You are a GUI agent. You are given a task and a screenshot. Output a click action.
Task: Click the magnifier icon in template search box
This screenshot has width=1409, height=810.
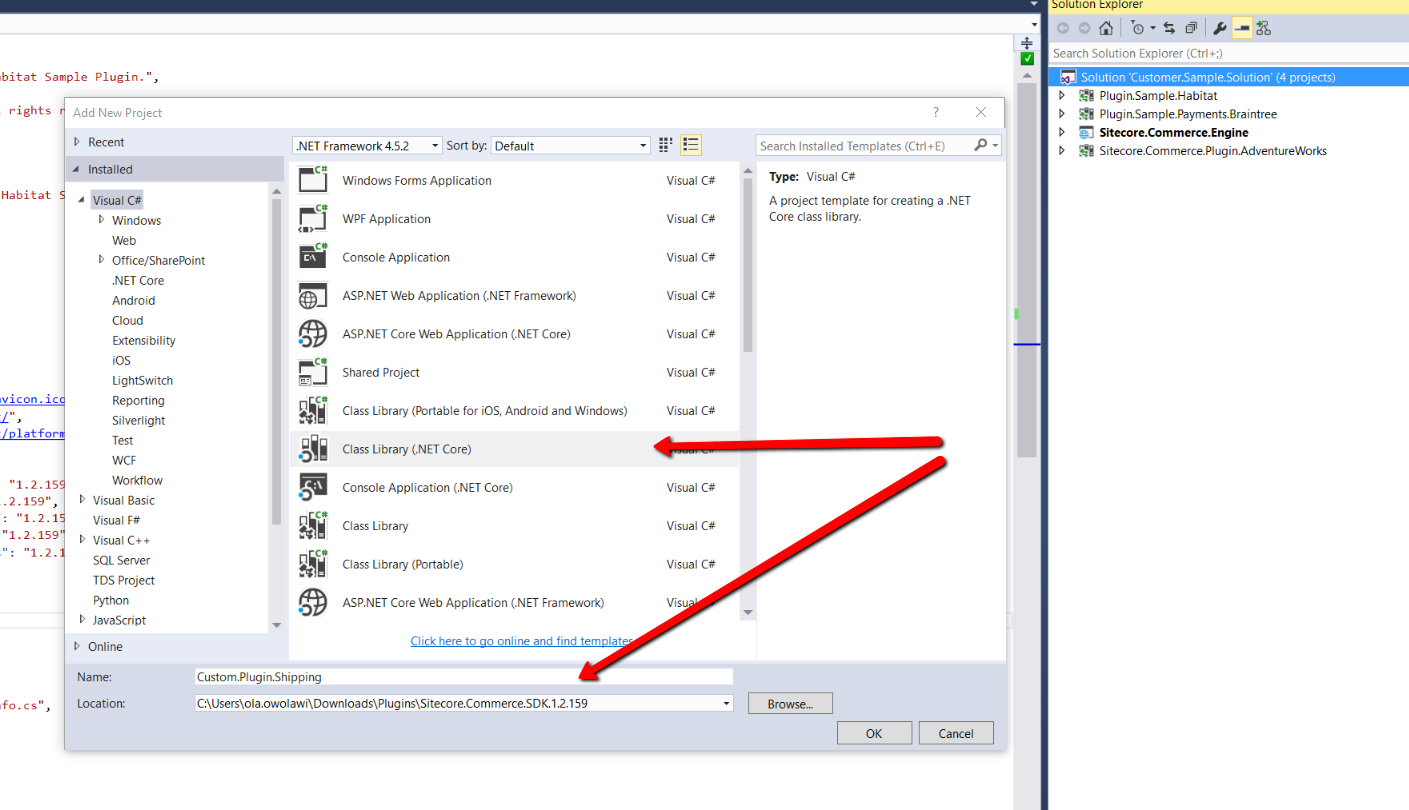pos(981,145)
